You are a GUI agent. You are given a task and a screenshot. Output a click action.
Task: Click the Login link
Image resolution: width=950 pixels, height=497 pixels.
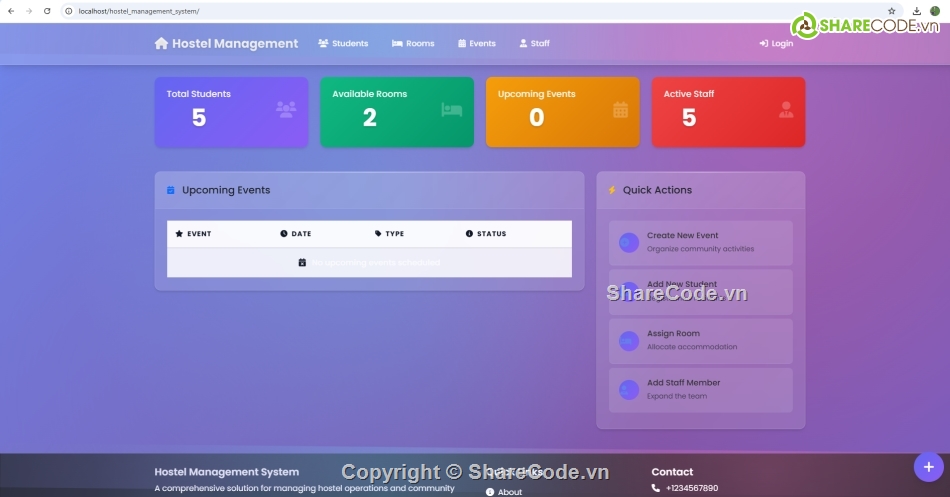pos(776,43)
